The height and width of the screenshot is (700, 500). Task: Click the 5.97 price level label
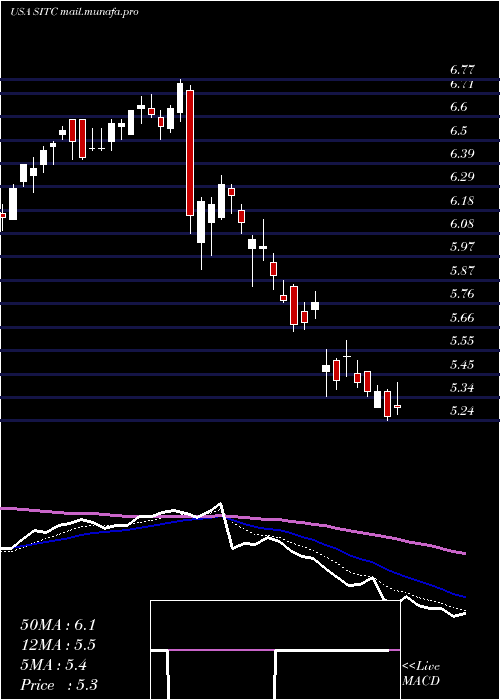pyautogui.click(x=462, y=247)
